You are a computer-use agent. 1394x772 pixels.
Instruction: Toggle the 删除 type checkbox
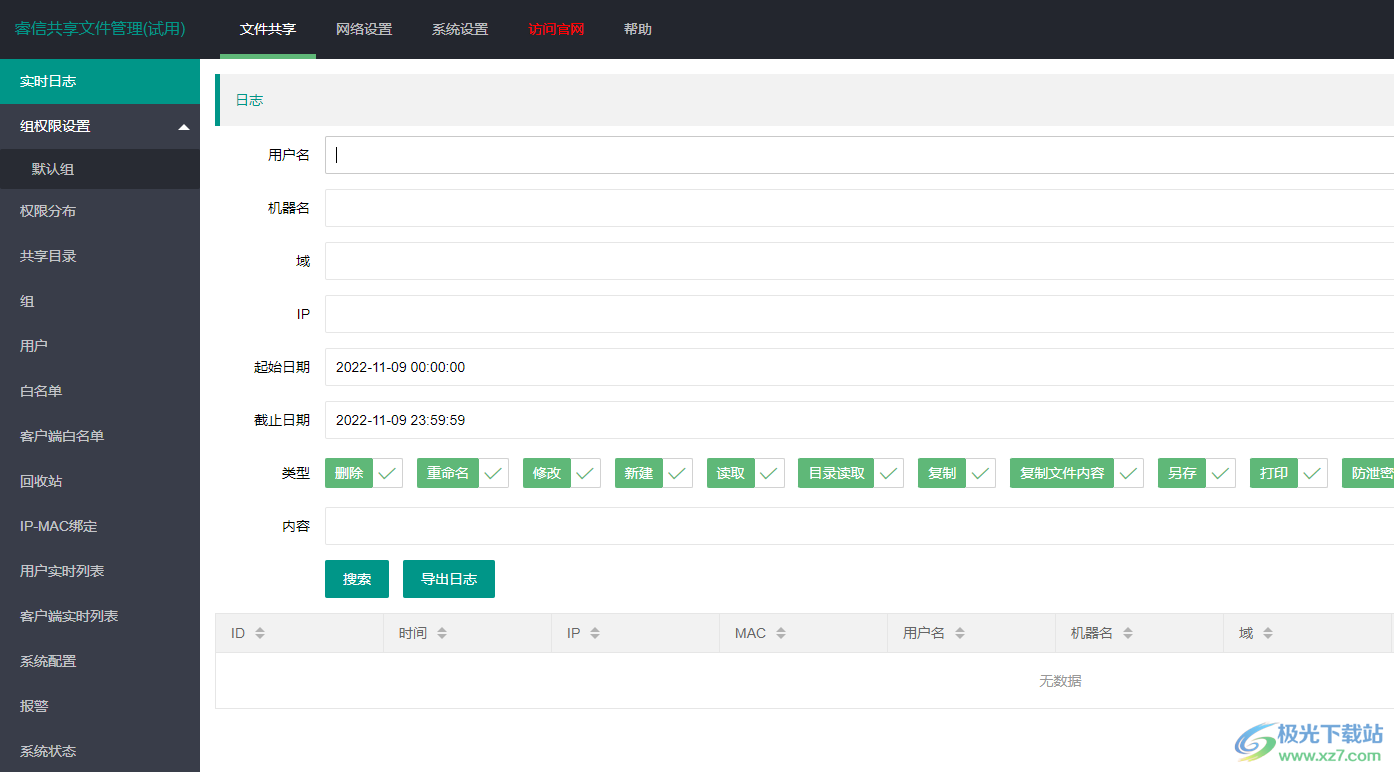(x=364, y=473)
